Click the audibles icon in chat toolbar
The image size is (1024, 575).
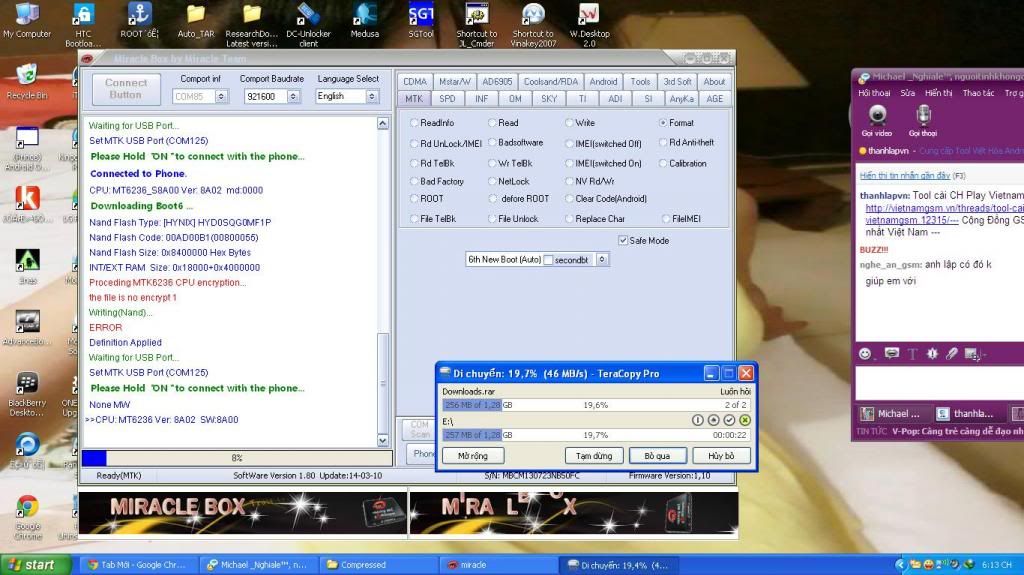tap(891, 353)
